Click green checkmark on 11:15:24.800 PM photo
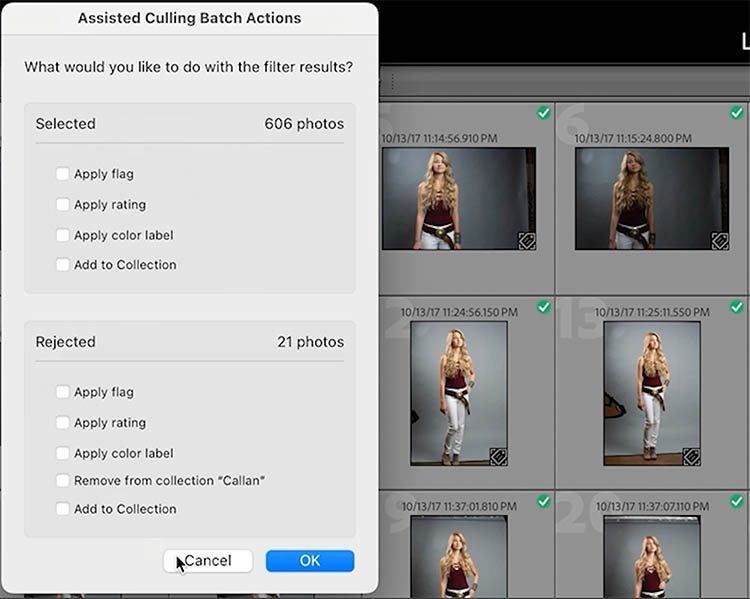Screen dimensions: 750x599 pyautogui.click(x=737, y=113)
